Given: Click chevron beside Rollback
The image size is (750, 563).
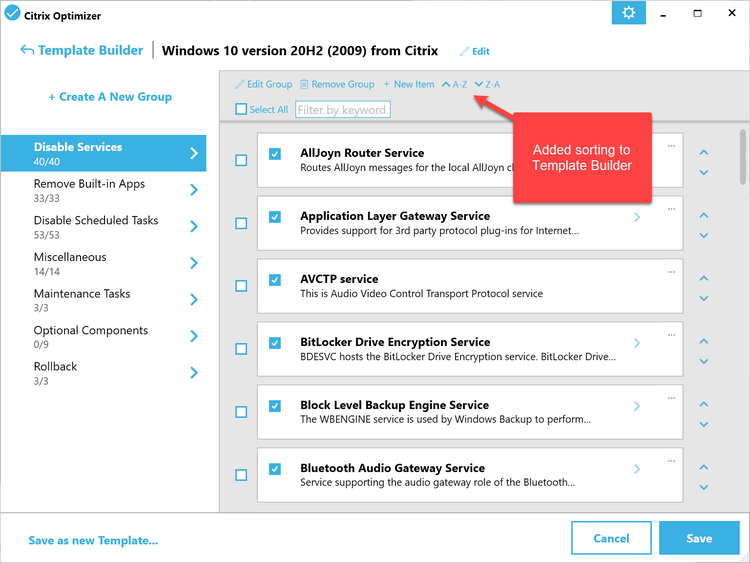Looking at the screenshot, I should (194, 373).
